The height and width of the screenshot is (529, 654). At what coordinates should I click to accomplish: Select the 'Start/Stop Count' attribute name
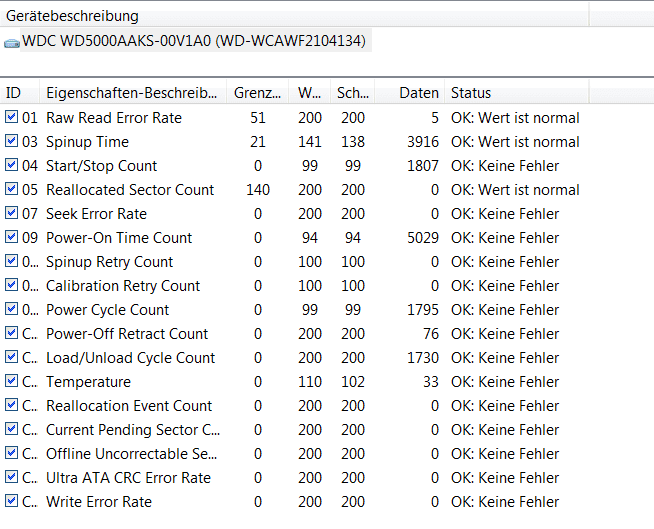(101, 166)
